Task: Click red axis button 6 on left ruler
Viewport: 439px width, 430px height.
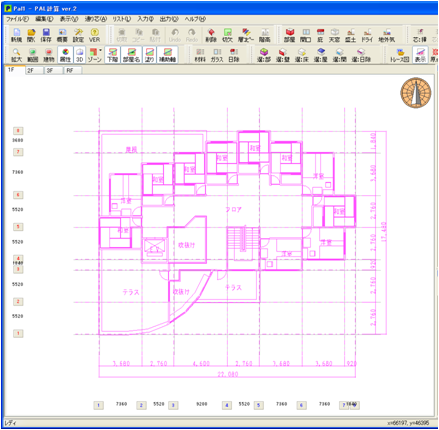Action: 18,195
